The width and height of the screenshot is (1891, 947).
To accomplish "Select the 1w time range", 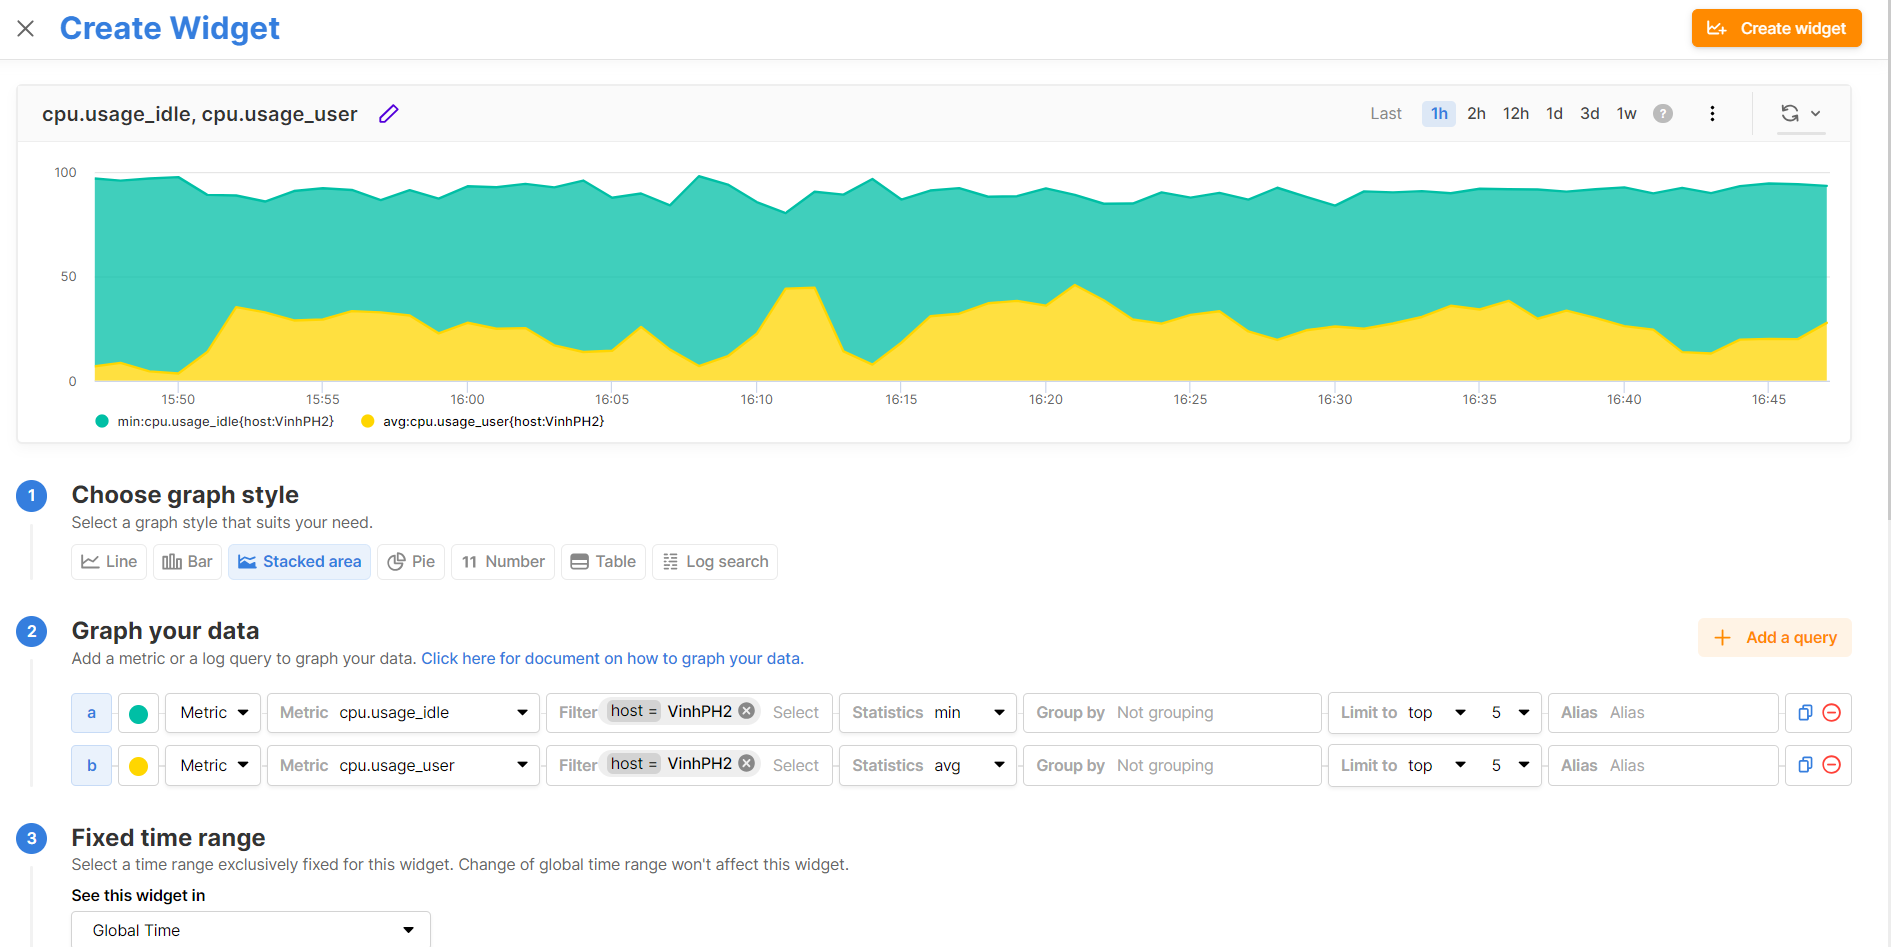I will pos(1626,114).
